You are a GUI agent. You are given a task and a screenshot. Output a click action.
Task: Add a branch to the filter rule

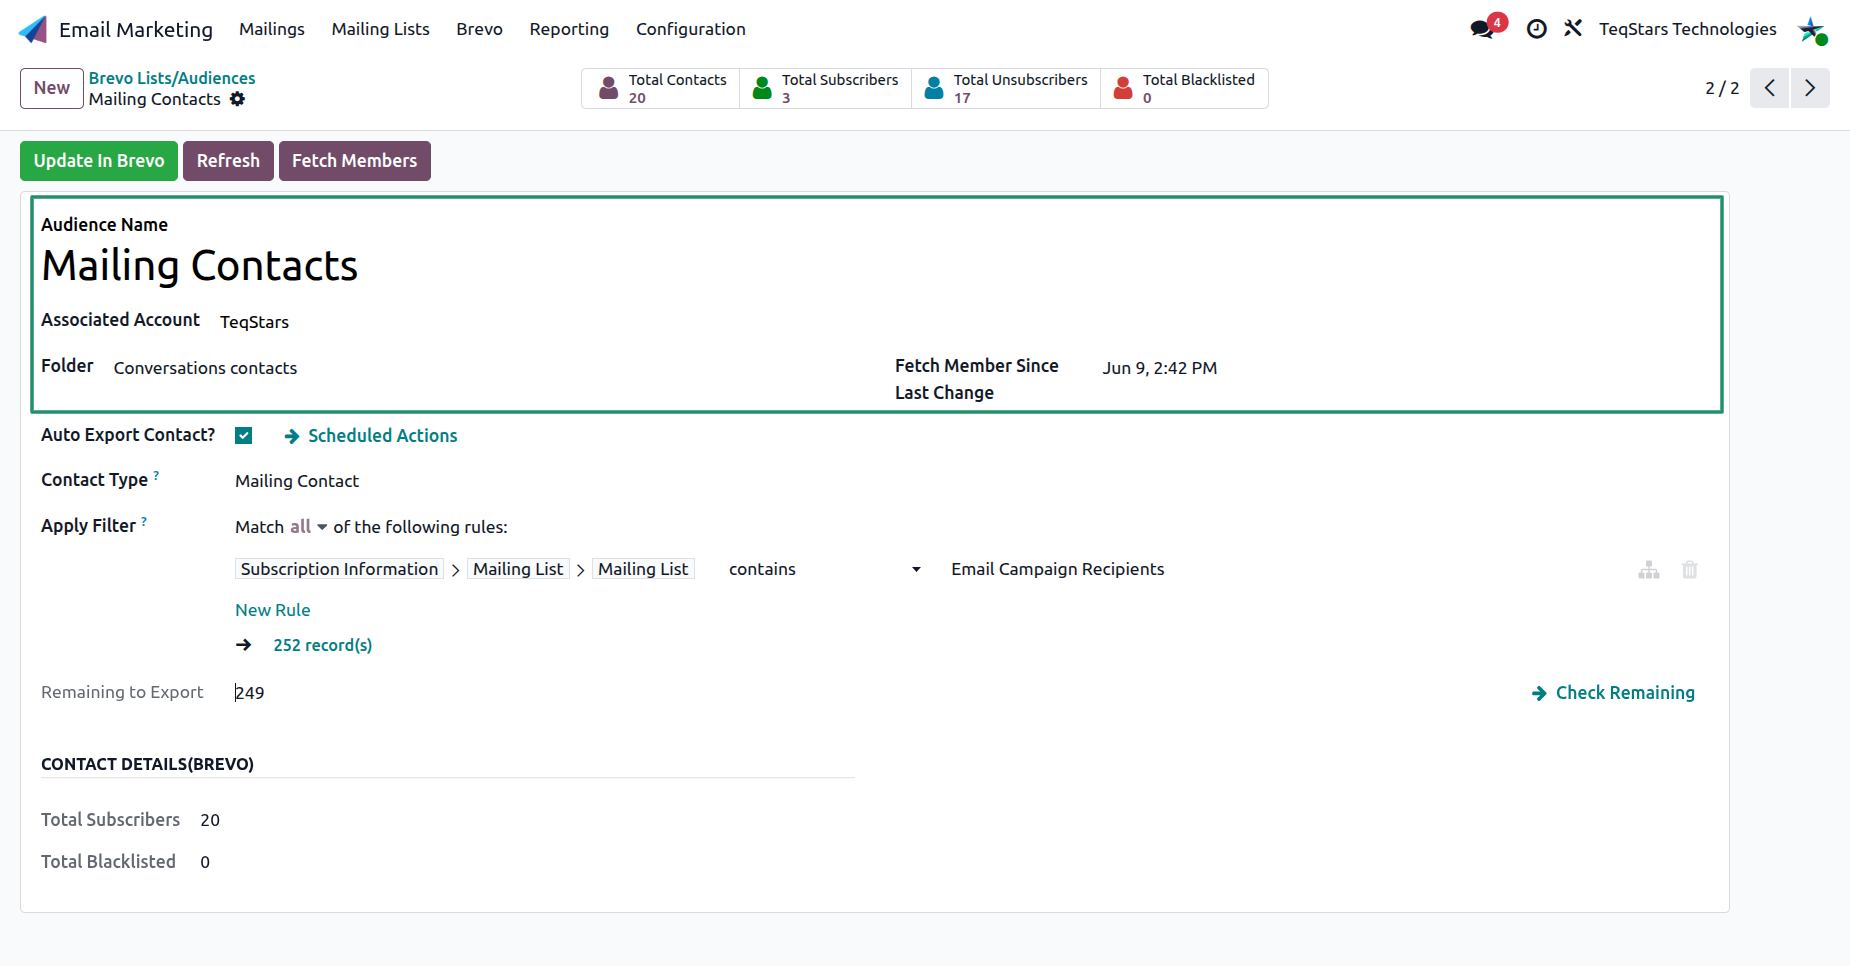1649,570
